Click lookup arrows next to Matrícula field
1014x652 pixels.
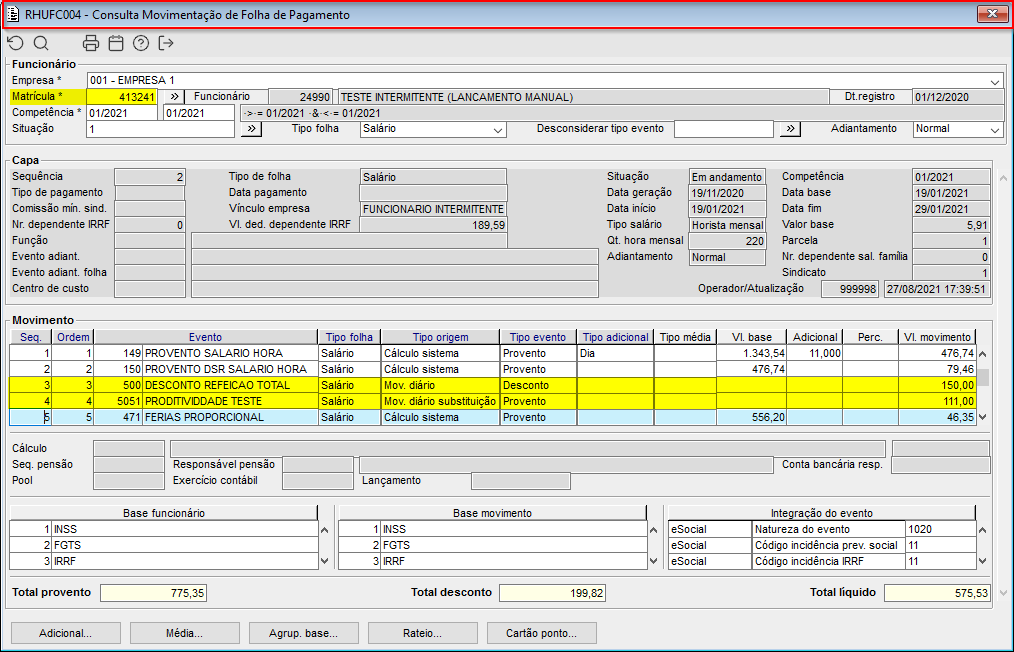(x=173, y=97)
